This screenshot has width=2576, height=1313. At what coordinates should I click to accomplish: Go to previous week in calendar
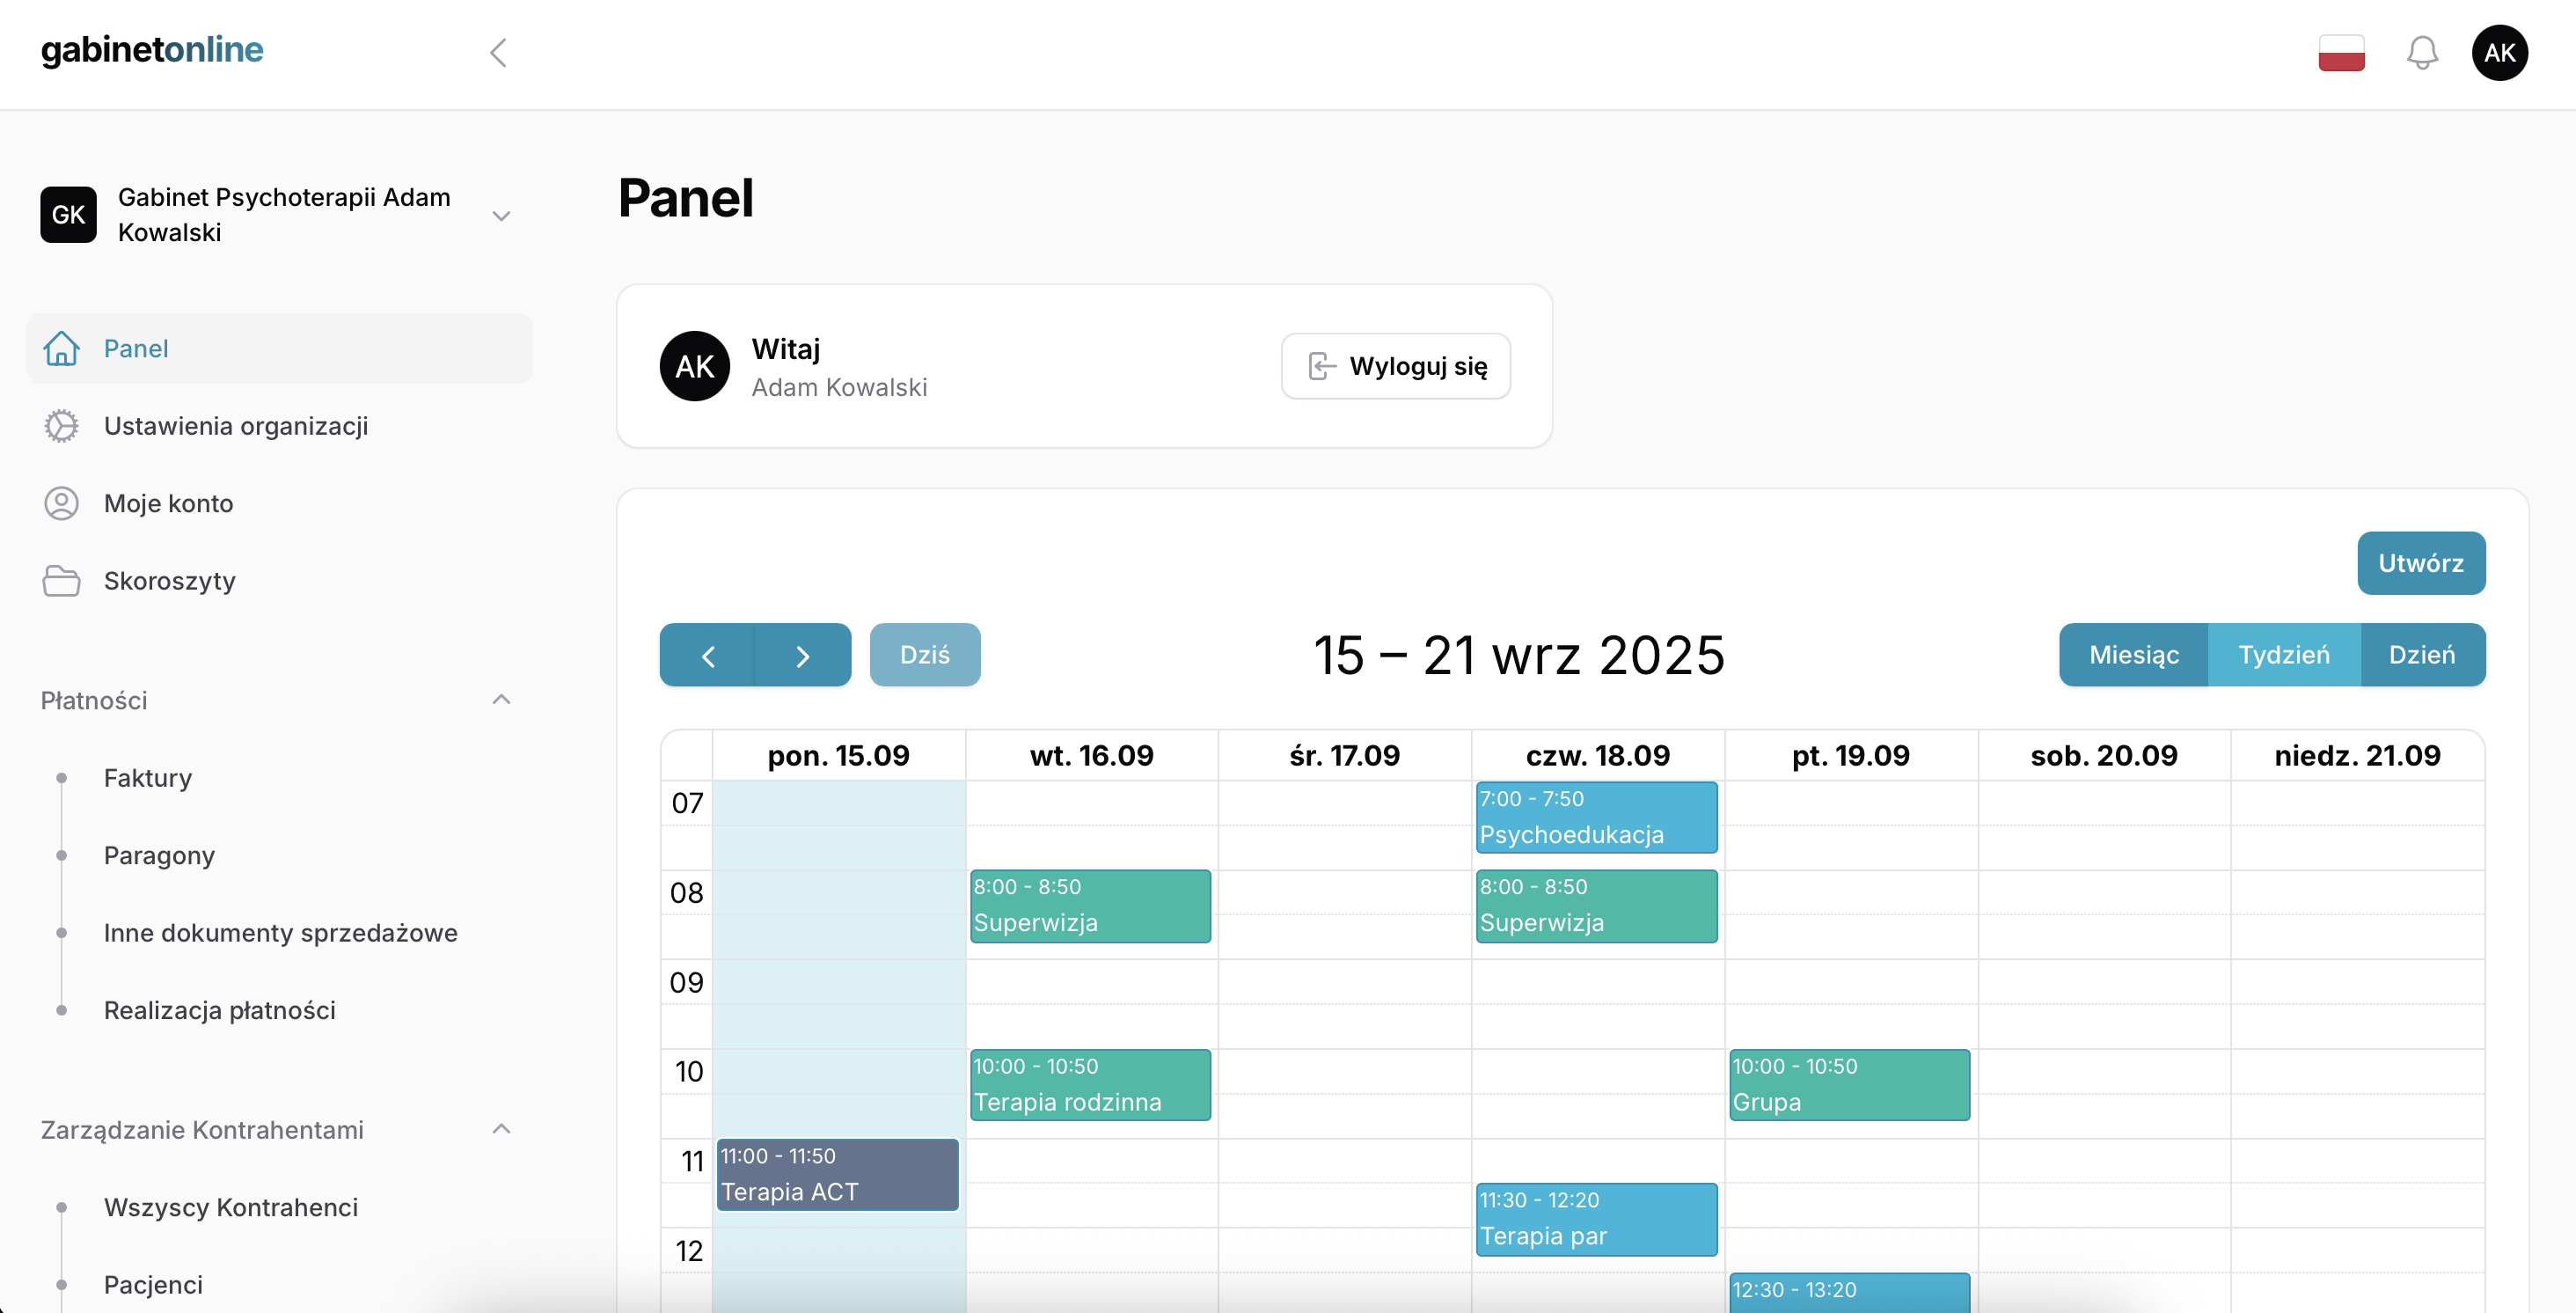pyautogui.click(x=708, y=655)
